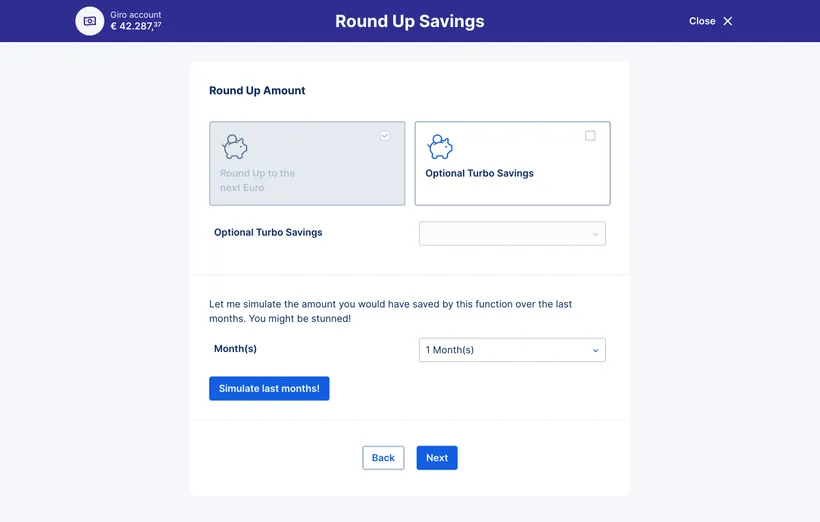Click the Close text in header
Screen dimensions: 820x522
702,21
